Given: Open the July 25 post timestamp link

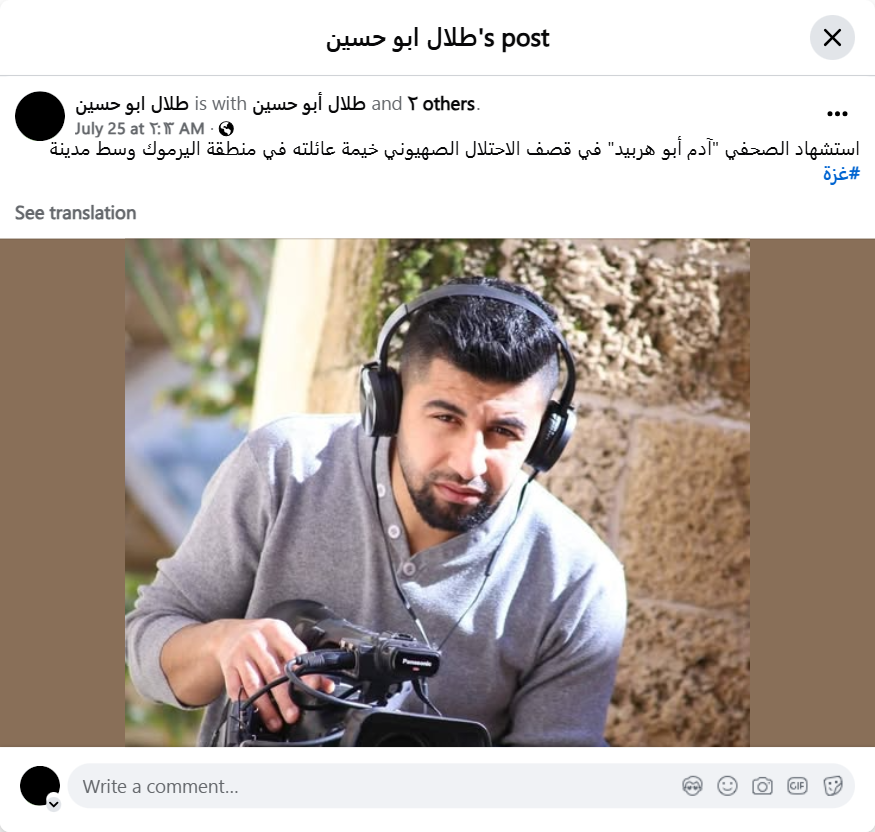Looking at the screenshot, I should 140,129.
